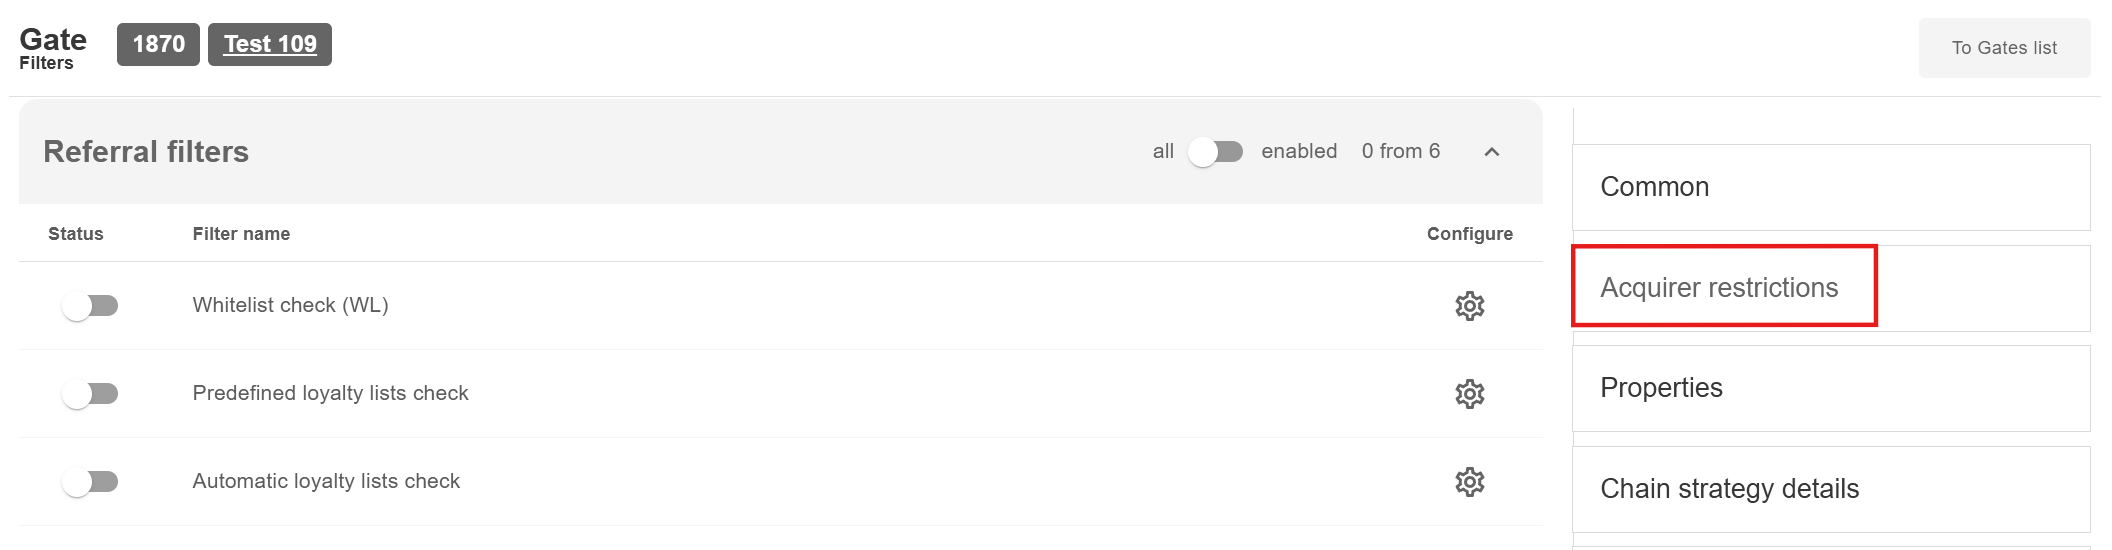Toggle Predefined loyalty lists check on

(90, 394)
